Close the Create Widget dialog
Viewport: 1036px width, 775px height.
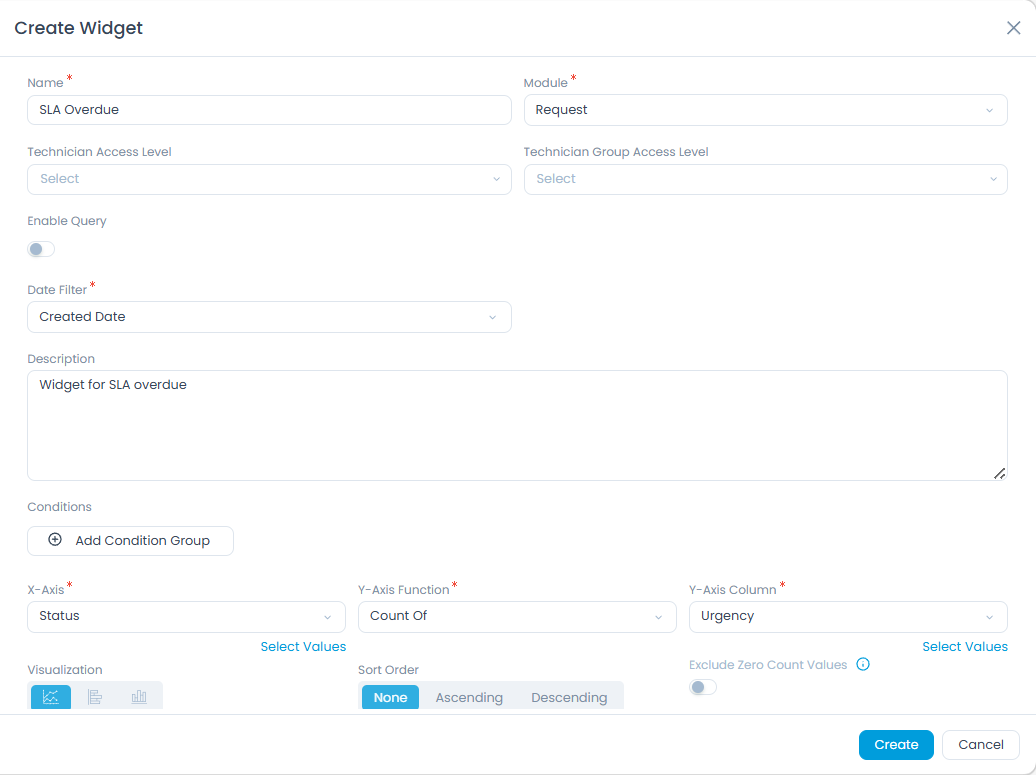1013,28
